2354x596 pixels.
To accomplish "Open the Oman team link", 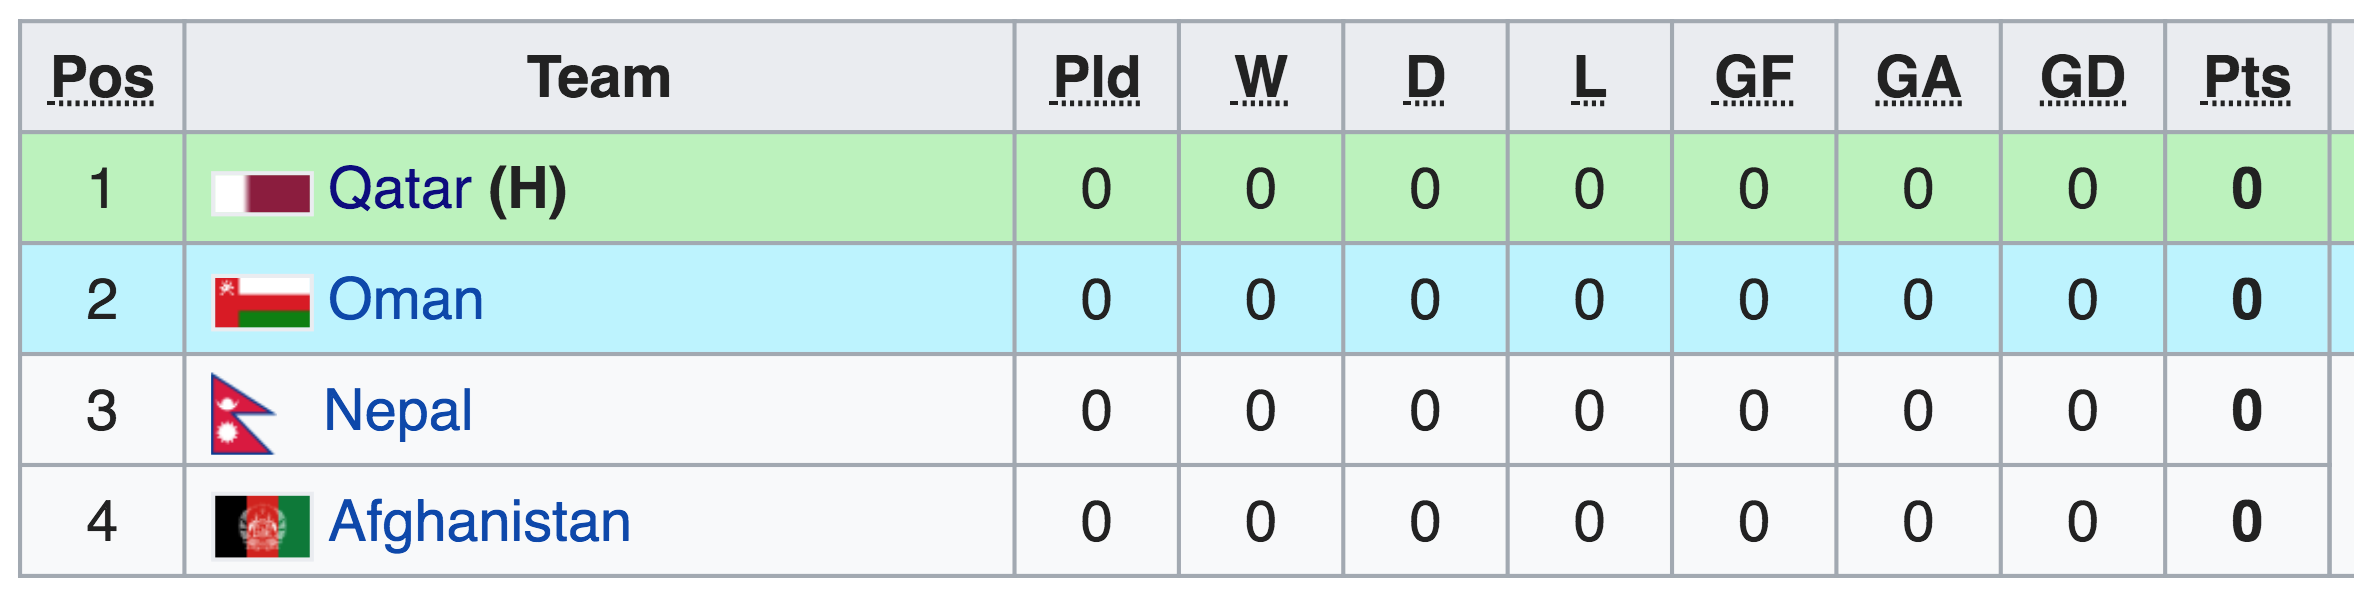I will 406,299.
